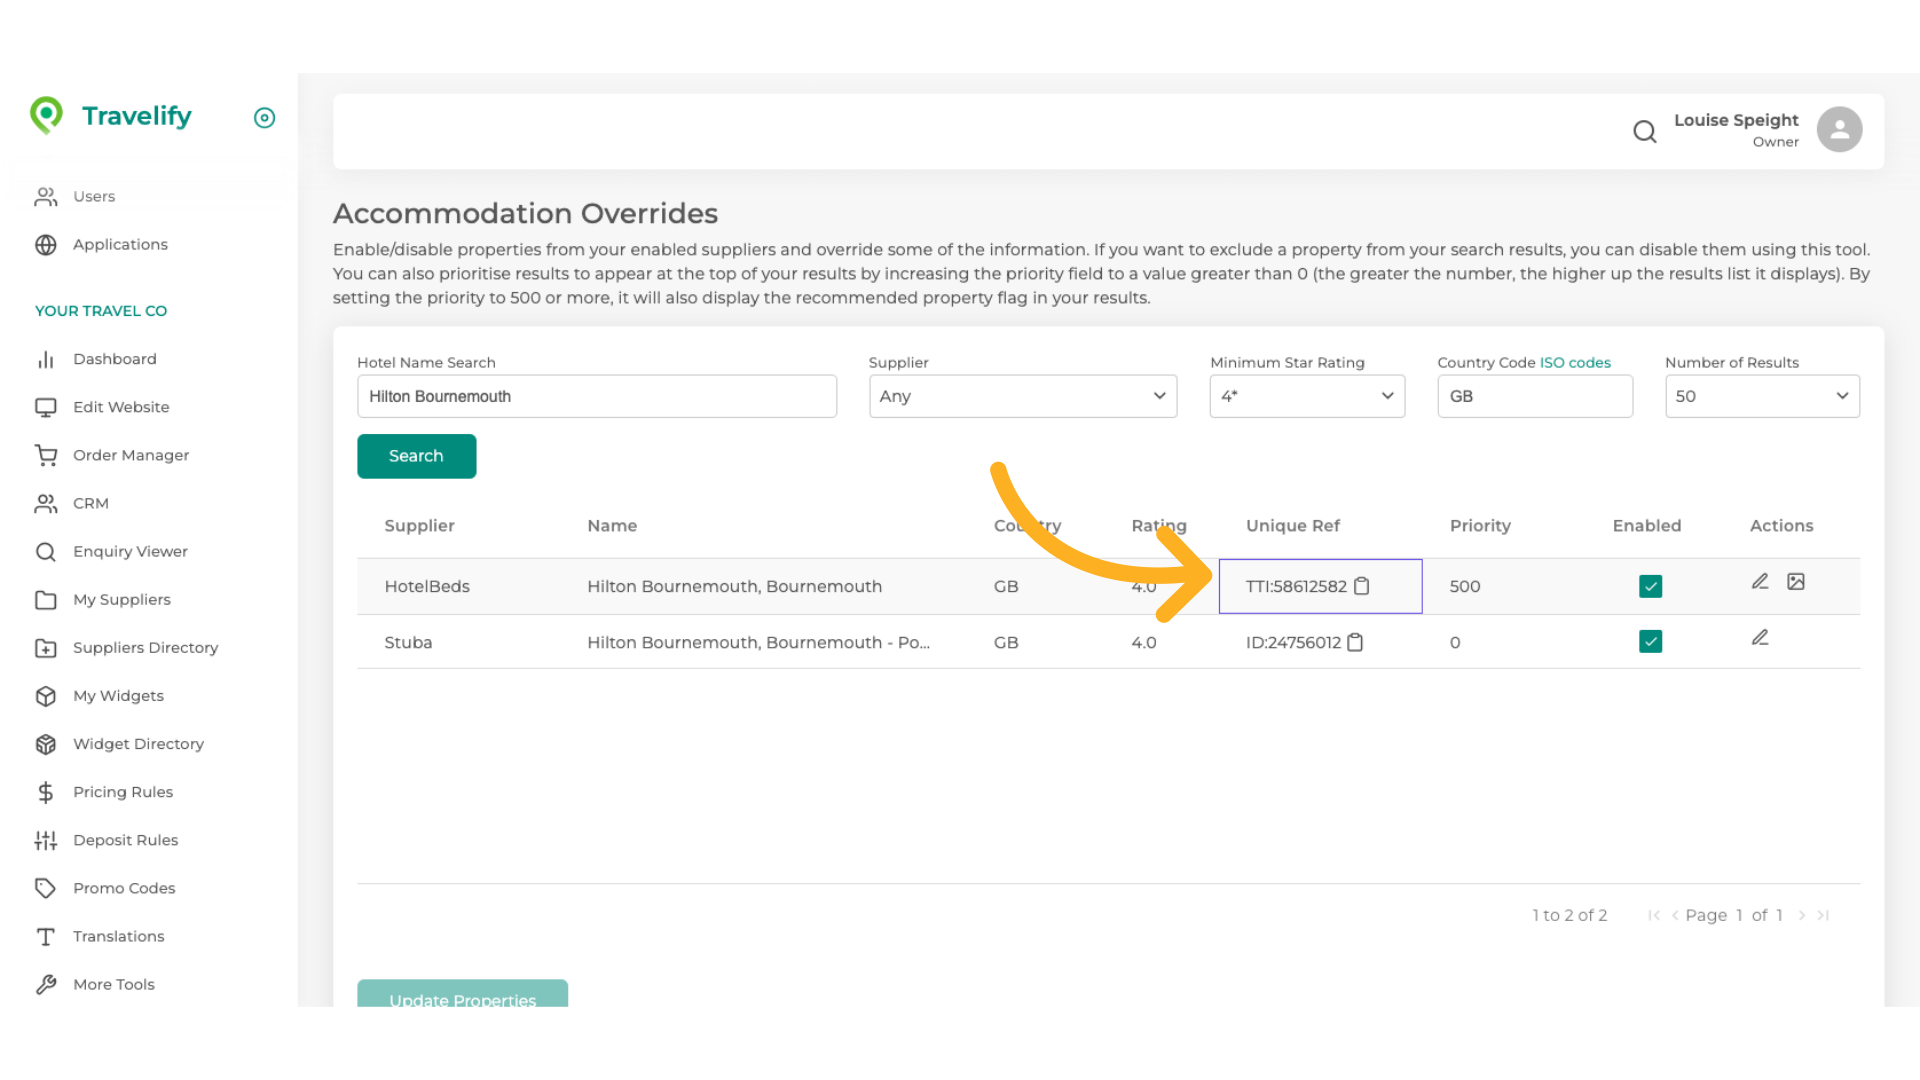Click the edit pencil for Stuba row
The height and width of the screenshot is (1080, 1920).
pos(1760,638)
